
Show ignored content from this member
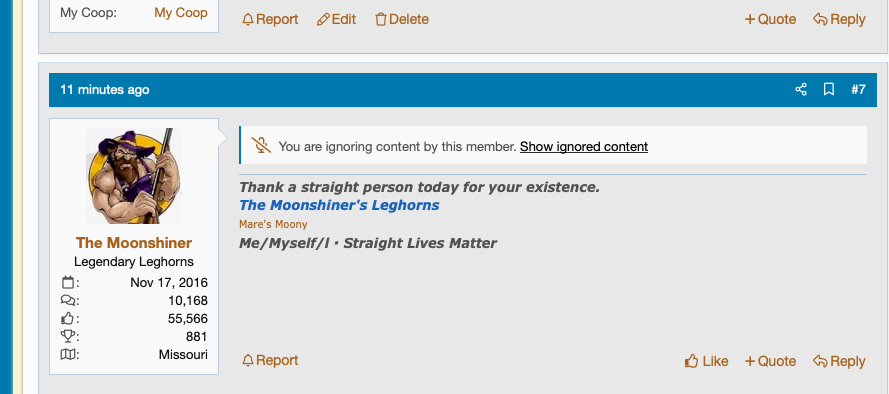tap(583, 147)
